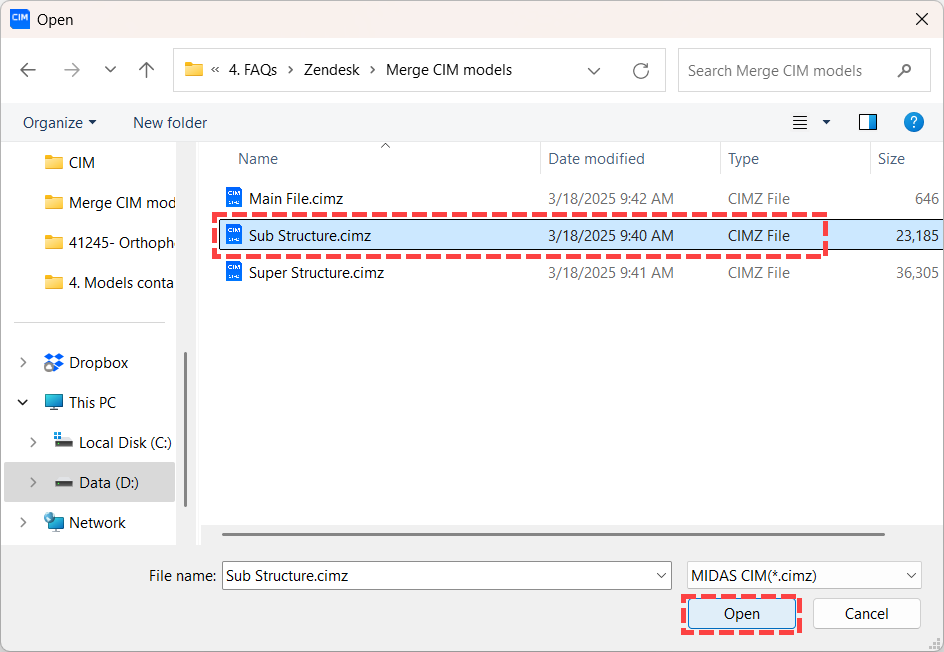Viewport: 944px width, 652px height.
Task: Sort files by Date modified column
Action: (596, 159)
